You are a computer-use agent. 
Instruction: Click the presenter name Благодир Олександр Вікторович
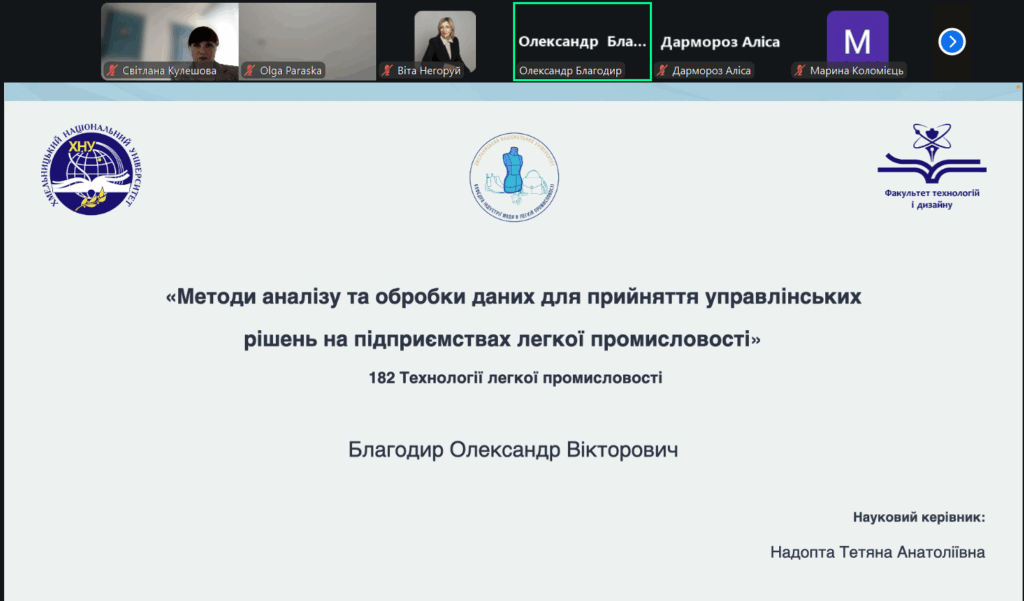tap(513, 450)
